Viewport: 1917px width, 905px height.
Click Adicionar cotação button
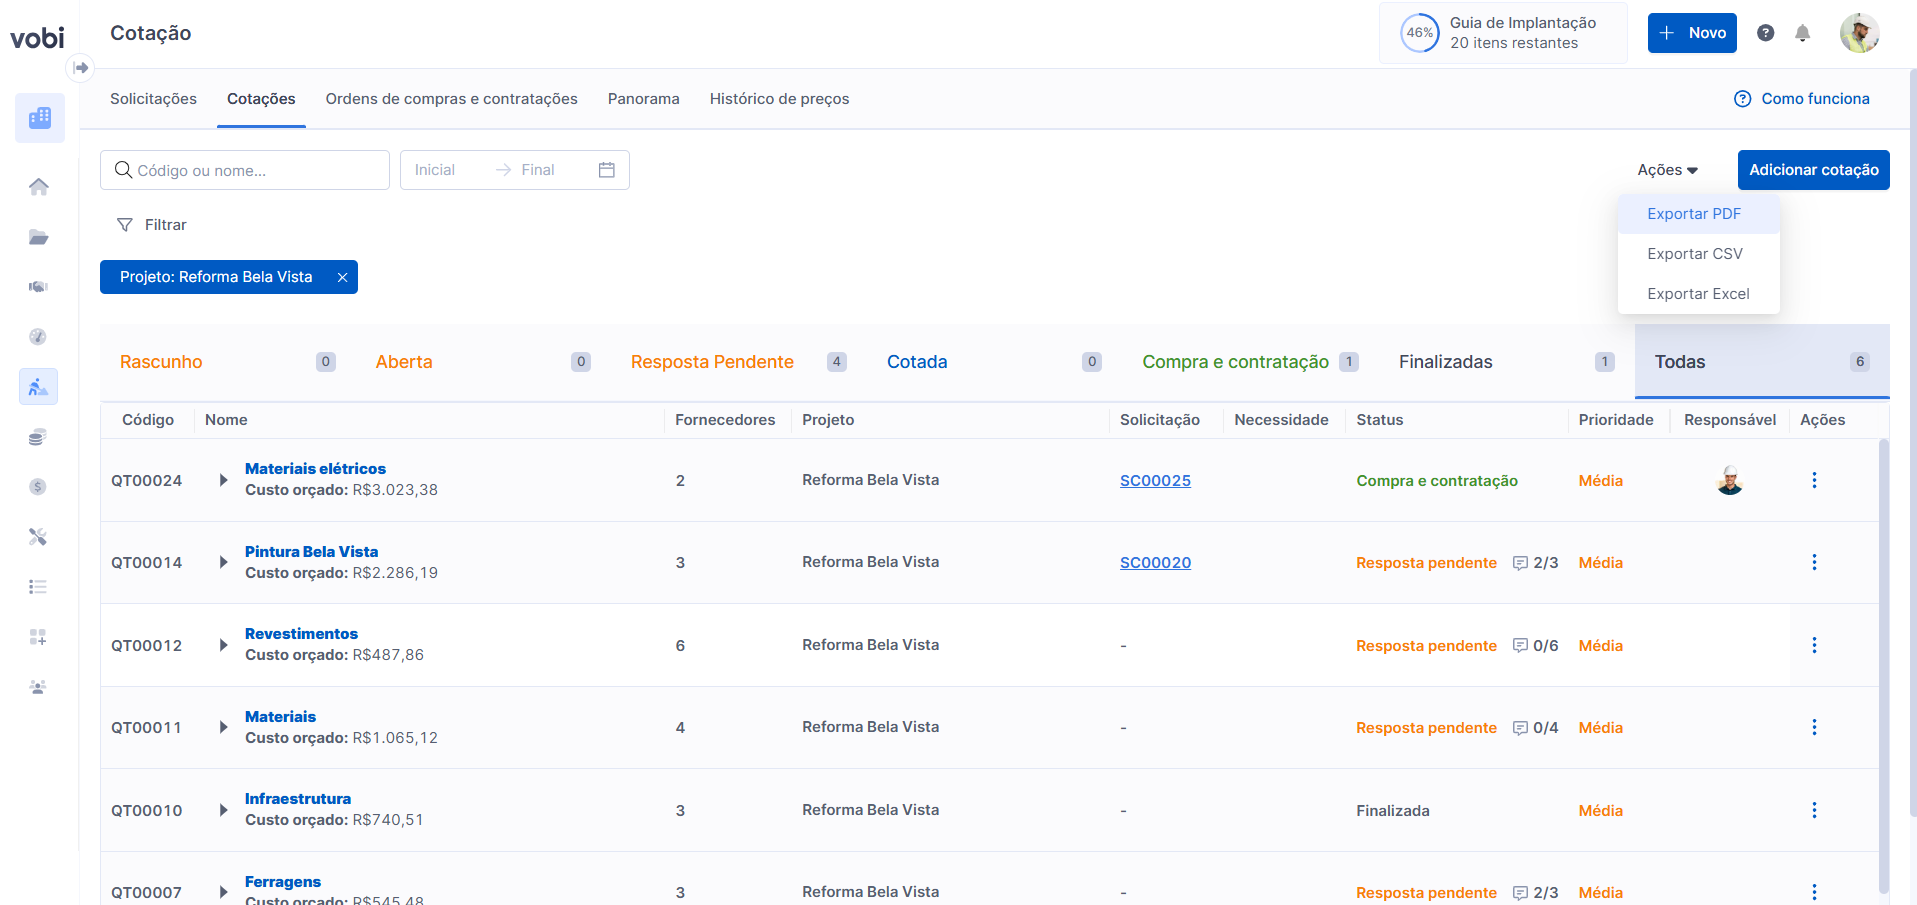tap(1813, 170)
